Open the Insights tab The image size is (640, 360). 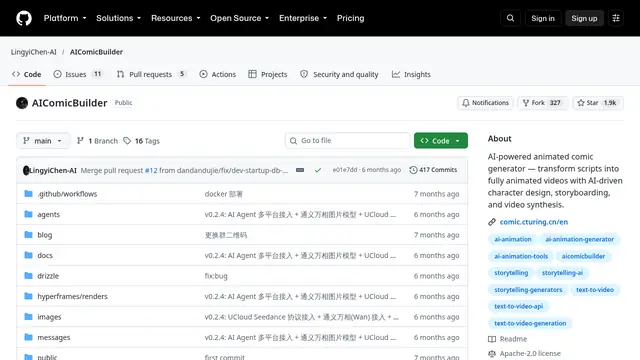(411, 74)
